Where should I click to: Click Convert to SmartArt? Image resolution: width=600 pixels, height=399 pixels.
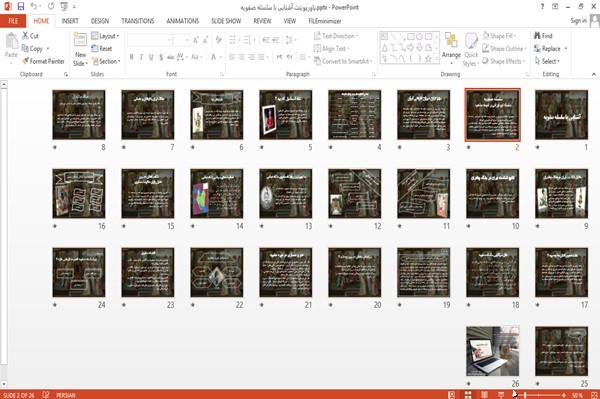pyautogui.click(x=343, y=61)
